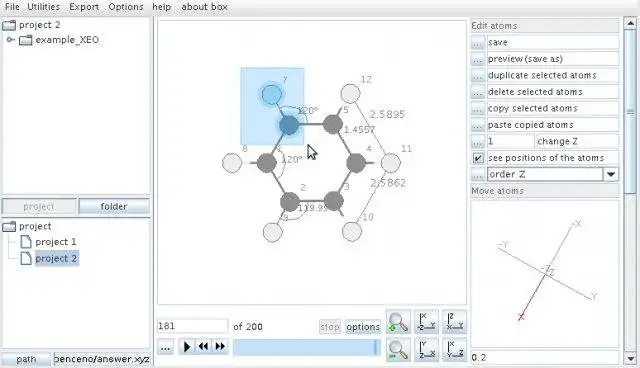Image resolution: width=640 pixels, height=368 pixels.
Task: Click the project 1 file icon
Action: pos(26,242)
